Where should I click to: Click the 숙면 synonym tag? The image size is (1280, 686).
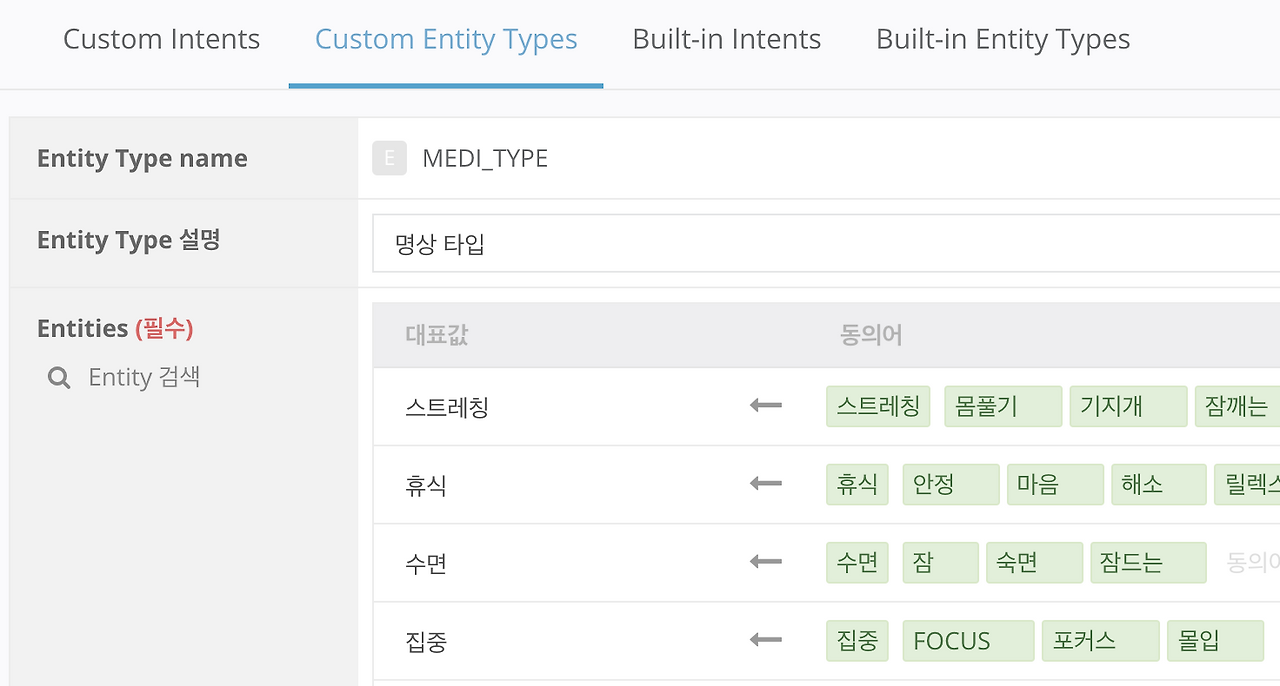coord(1034,563)
